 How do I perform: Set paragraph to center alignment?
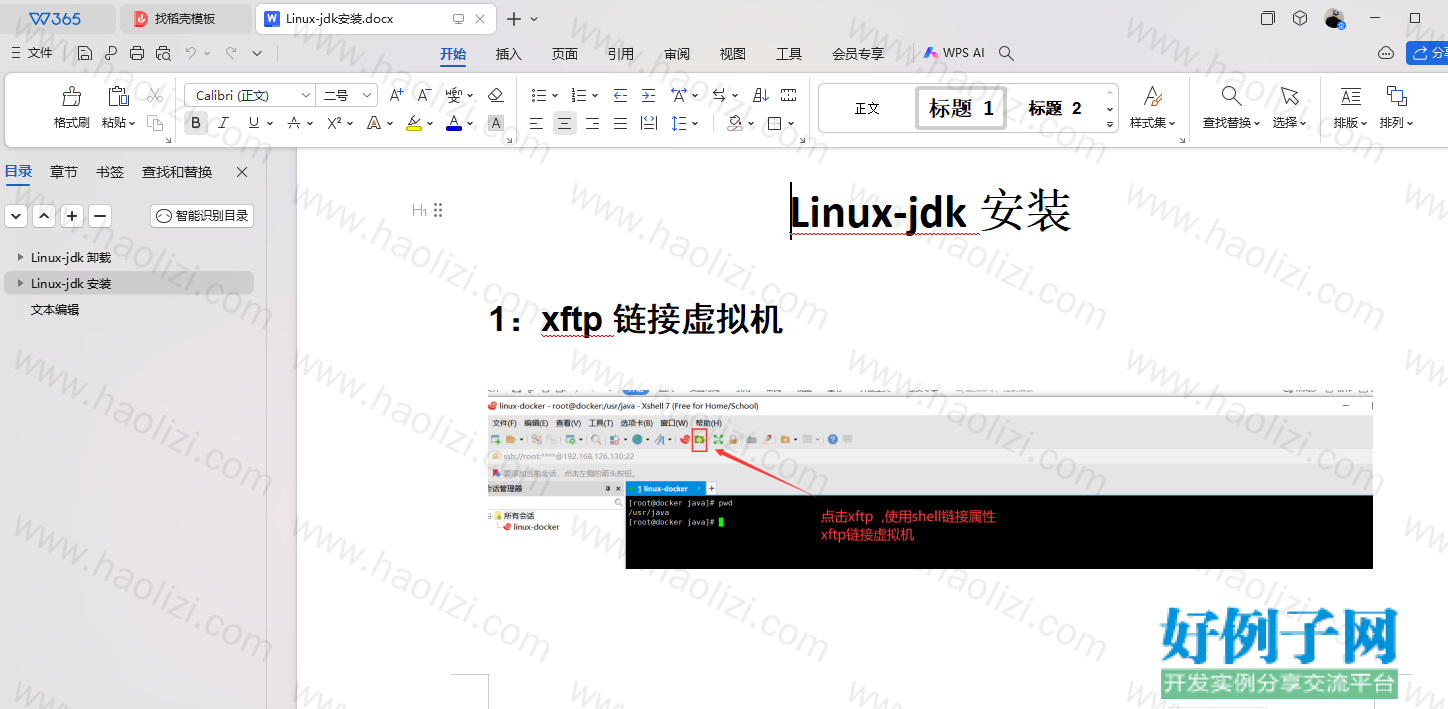tap(564, 123)
